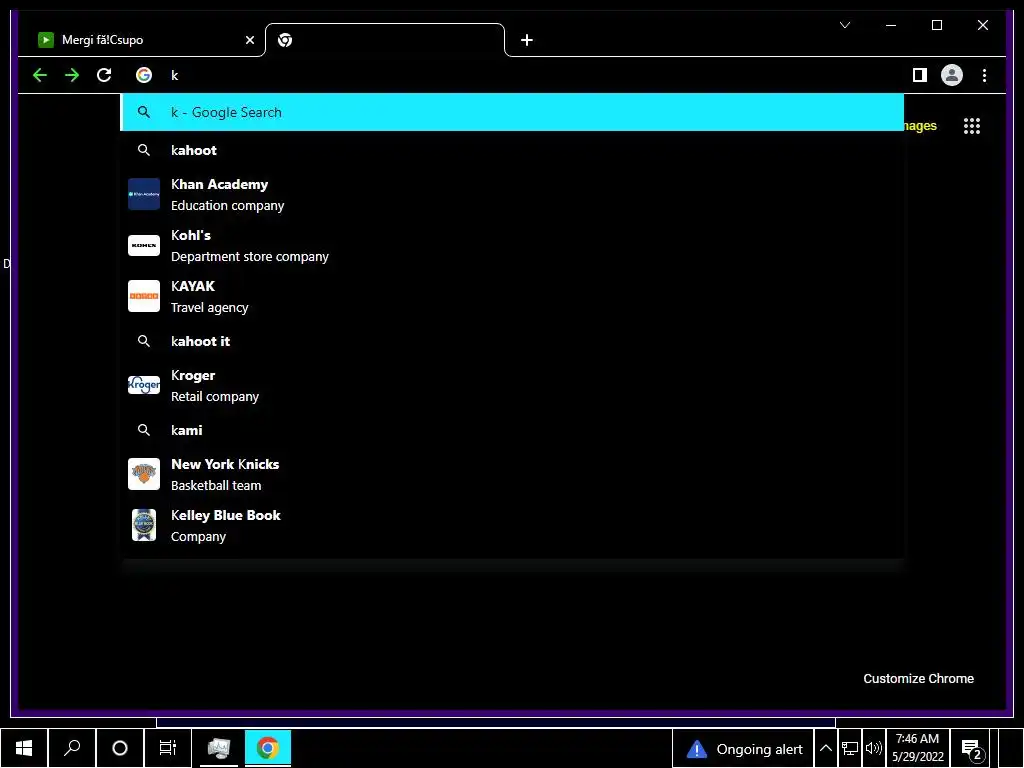Click the Khan Academy logo thumbnail
Image resolution: width=1024 pixels, height=768 pixels.
click(144, 194)
